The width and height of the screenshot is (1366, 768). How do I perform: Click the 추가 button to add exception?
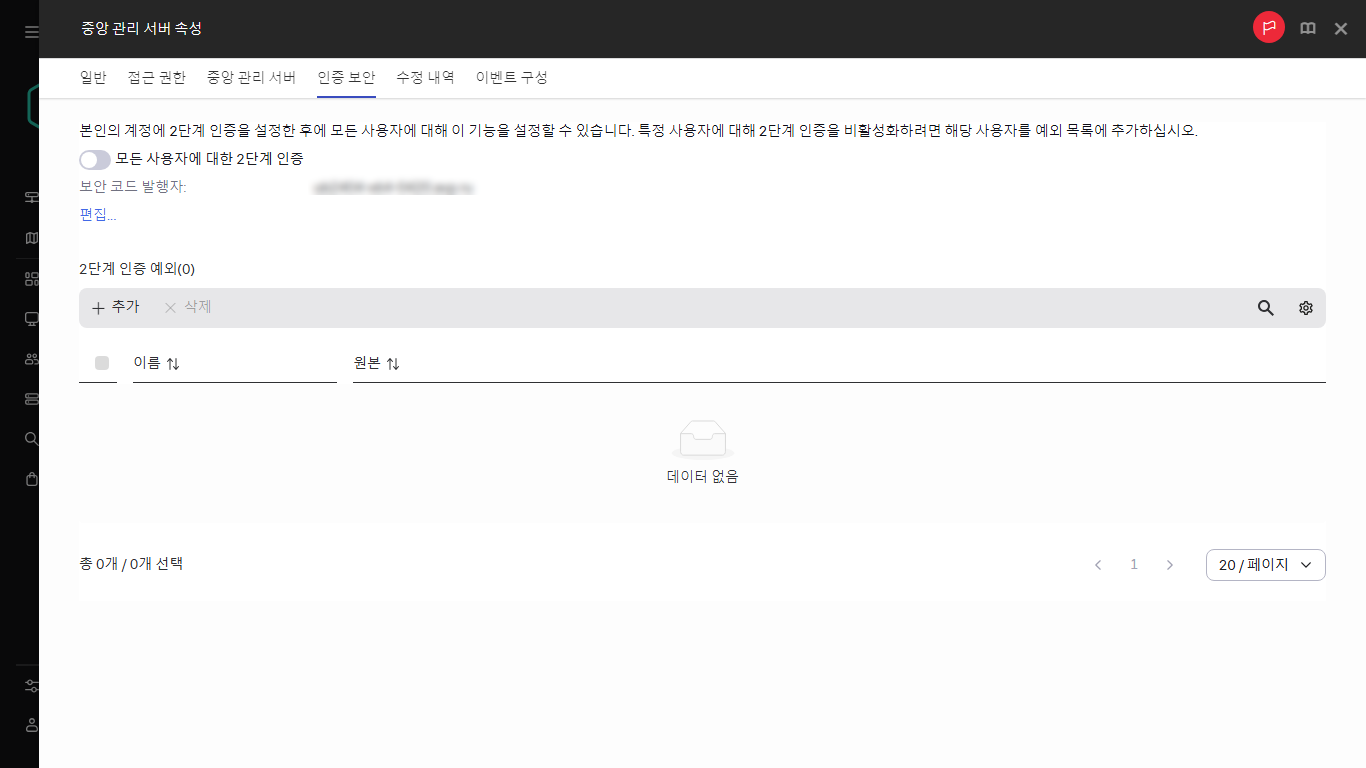pos(116,308)
